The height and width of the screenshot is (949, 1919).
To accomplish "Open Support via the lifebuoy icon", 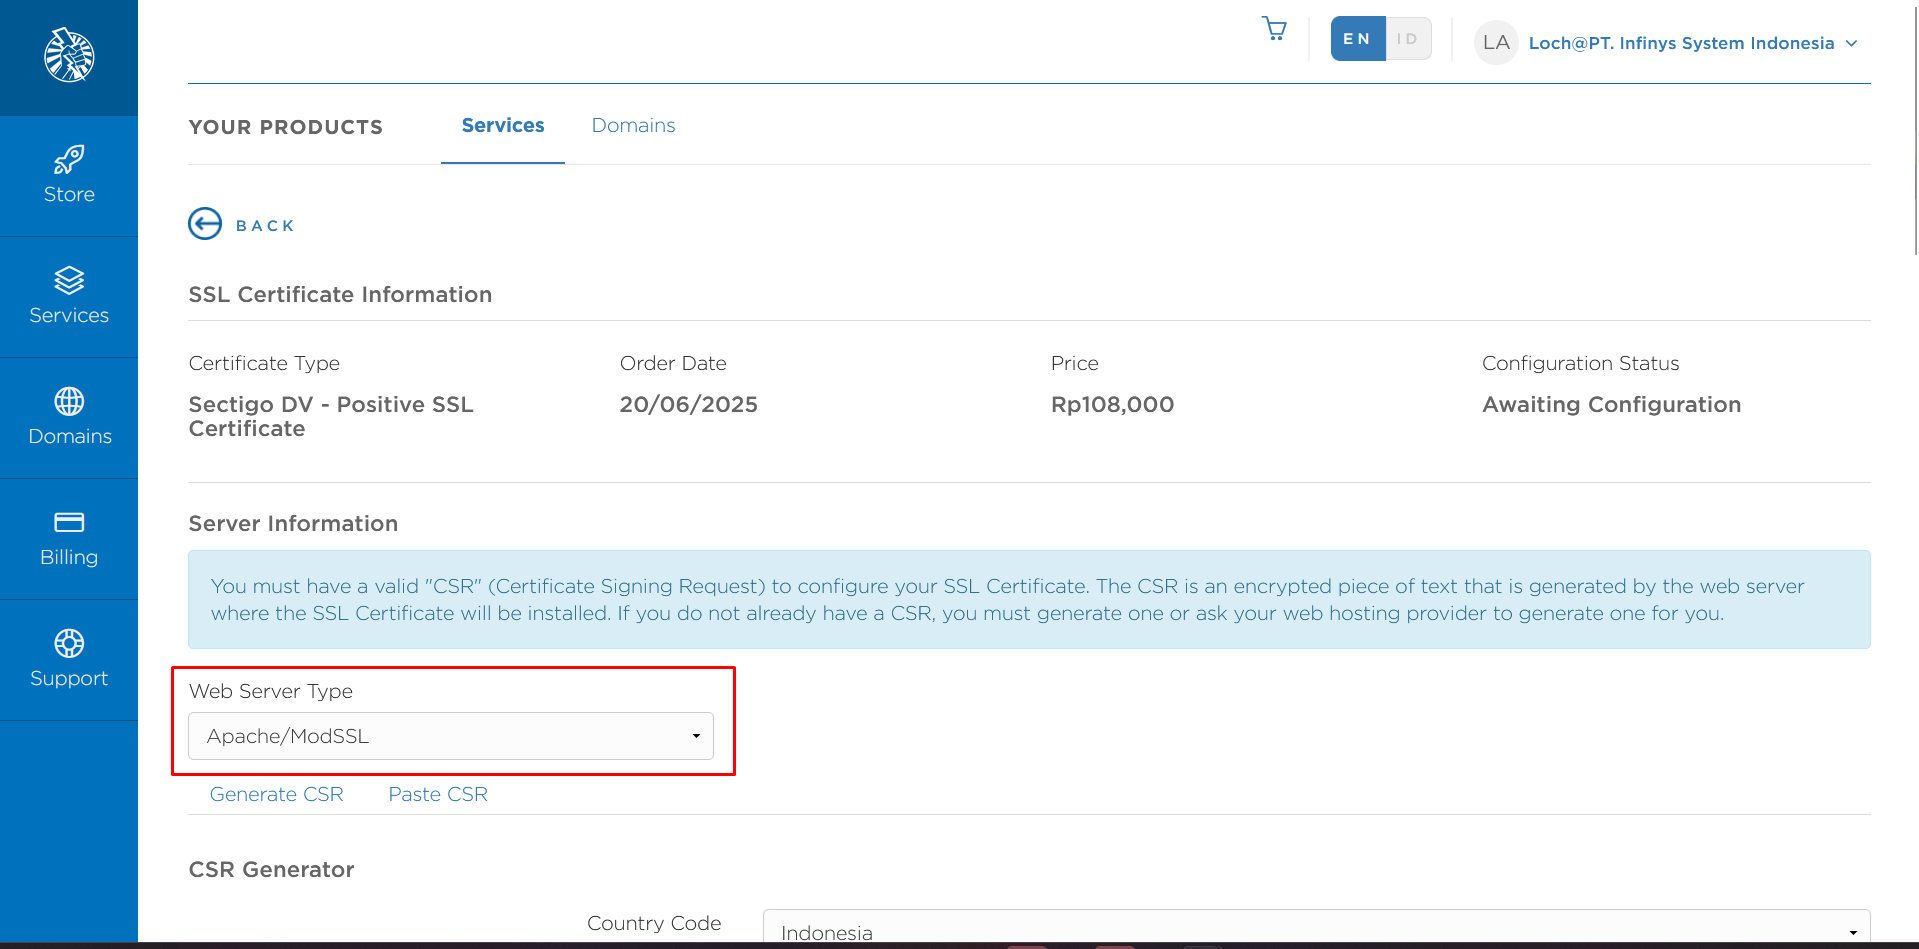I will coord(69,643).
